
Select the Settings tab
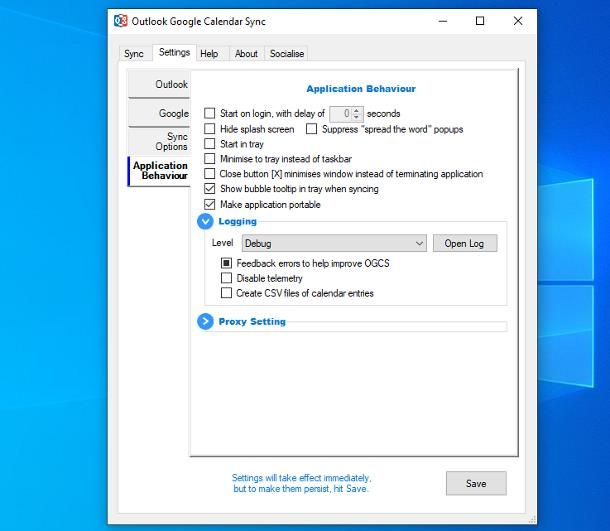tap(174, 52)
